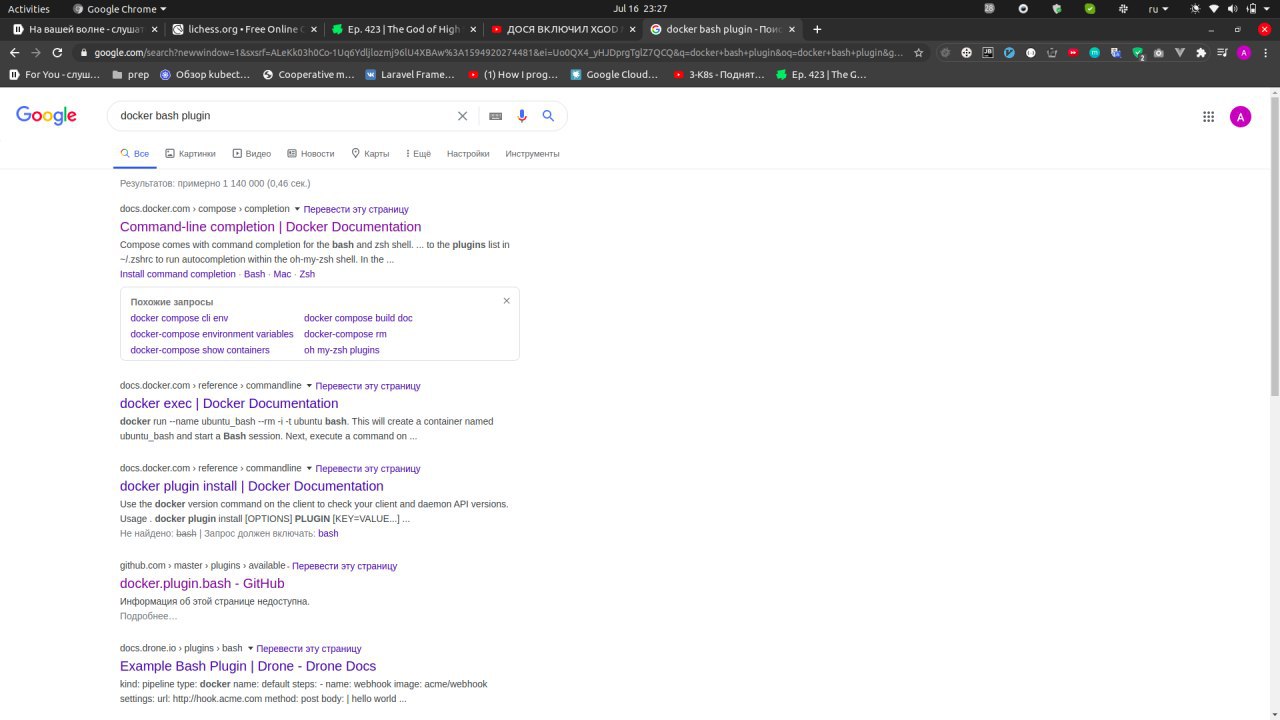The width and height of the screenshot is (1280, 720).
Task: Click the Slack tray icon
Action: click(1123, 9)
